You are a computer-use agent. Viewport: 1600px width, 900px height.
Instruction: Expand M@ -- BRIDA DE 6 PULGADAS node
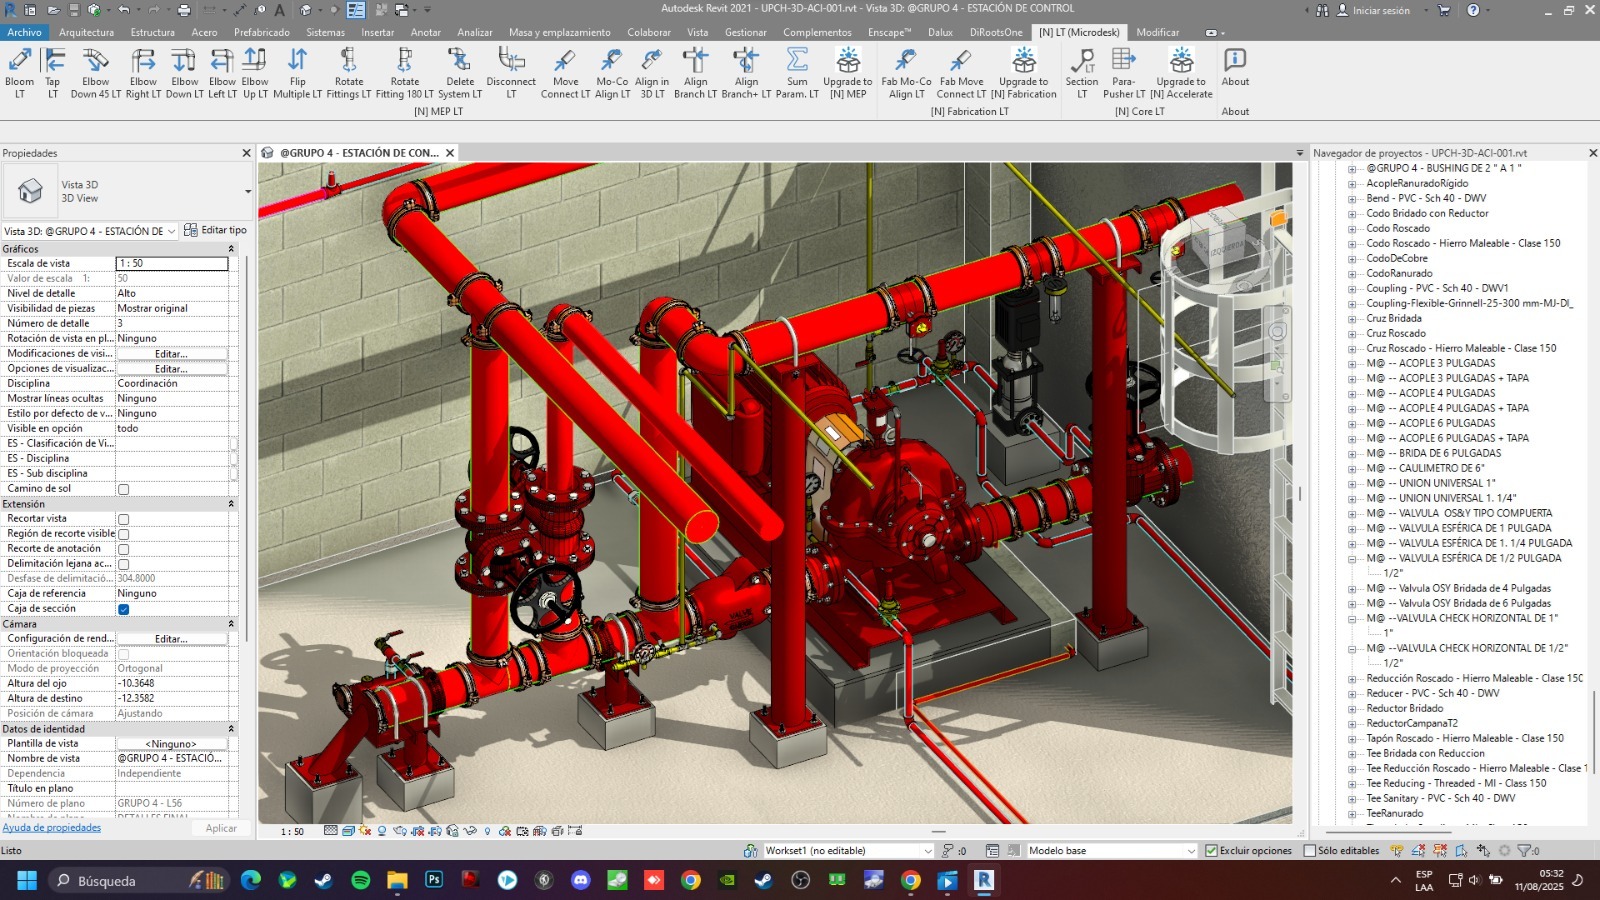[1352, 454]
